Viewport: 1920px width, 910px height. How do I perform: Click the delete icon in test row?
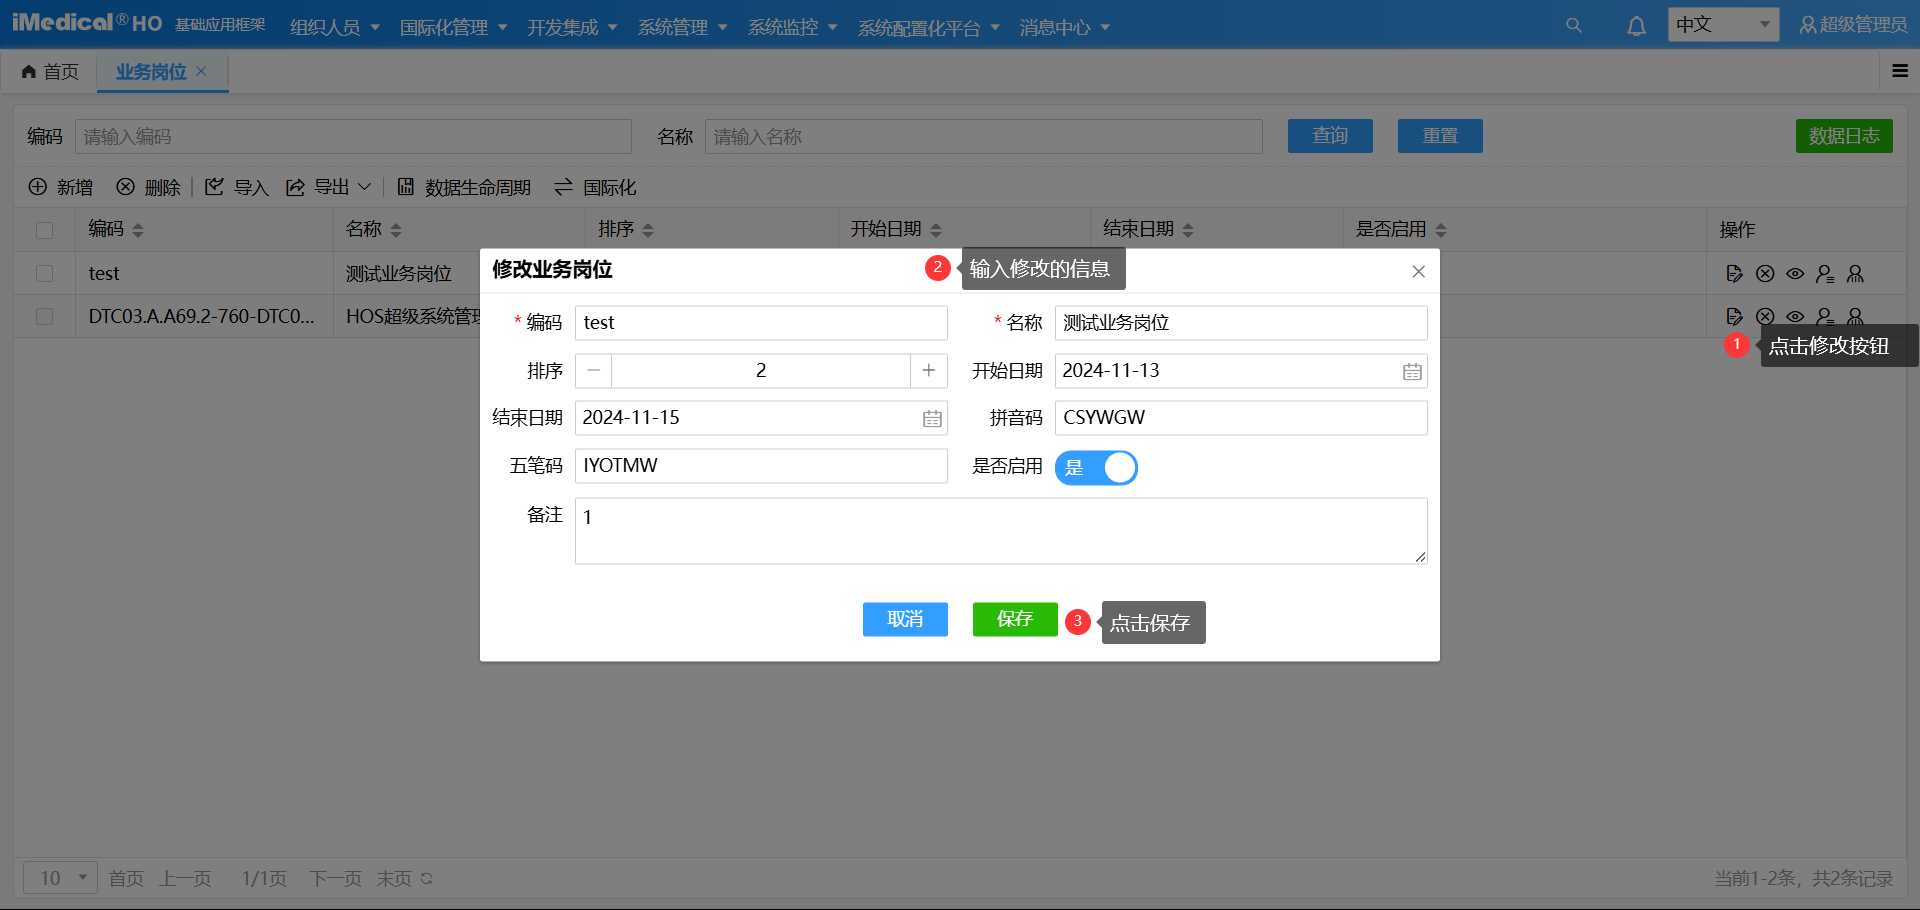click(1765, 273)
